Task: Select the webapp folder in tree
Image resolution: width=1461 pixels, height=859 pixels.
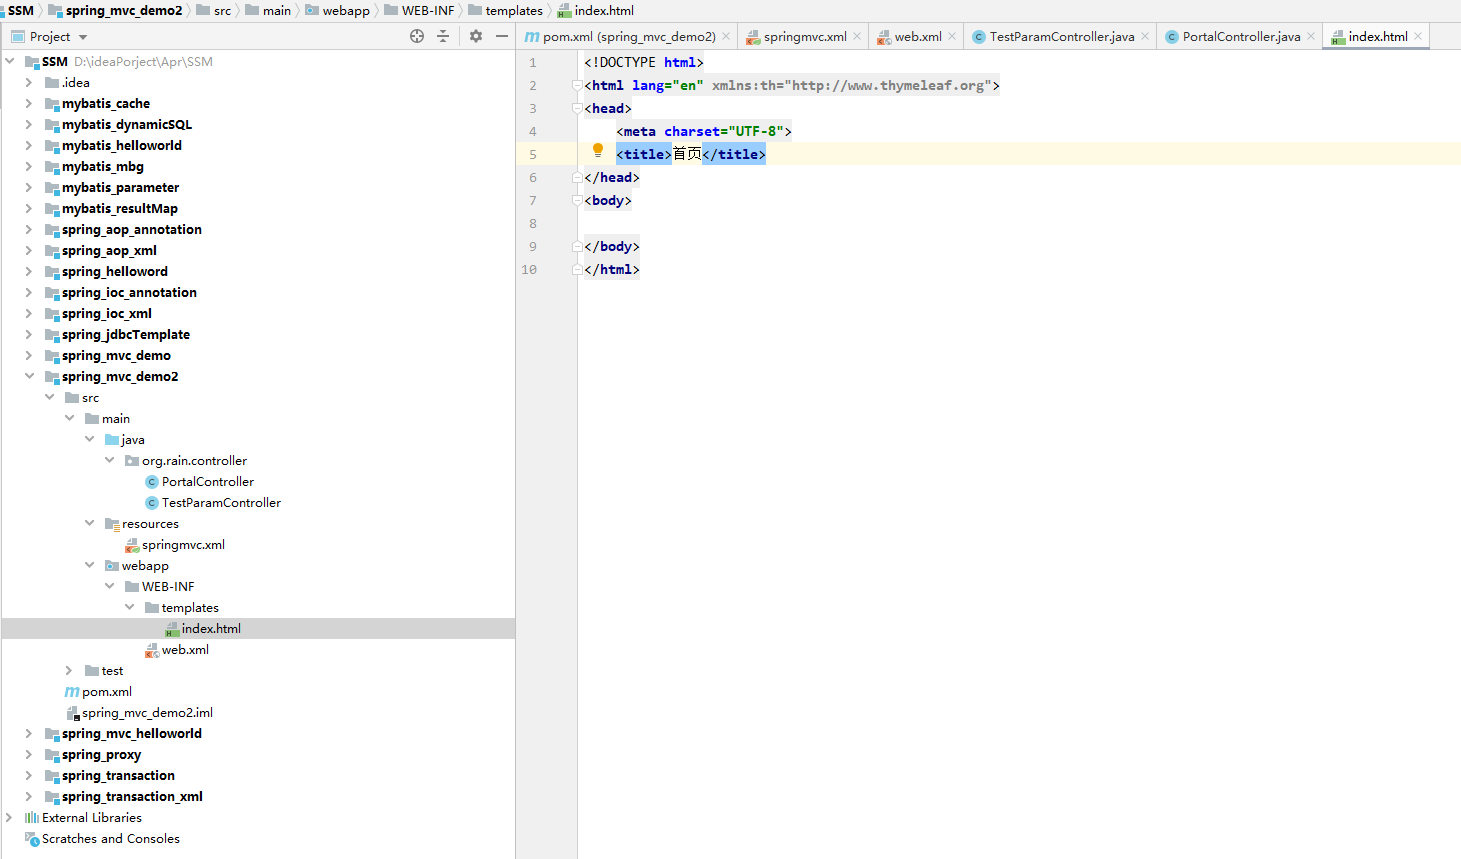Action: point(145,565)
